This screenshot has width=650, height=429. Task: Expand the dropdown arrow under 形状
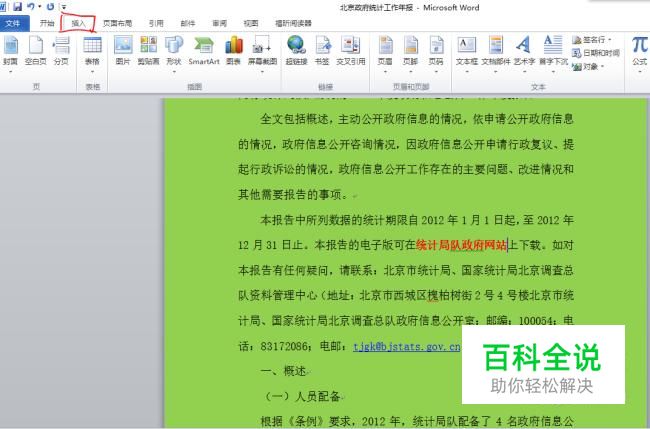[174, 72]
